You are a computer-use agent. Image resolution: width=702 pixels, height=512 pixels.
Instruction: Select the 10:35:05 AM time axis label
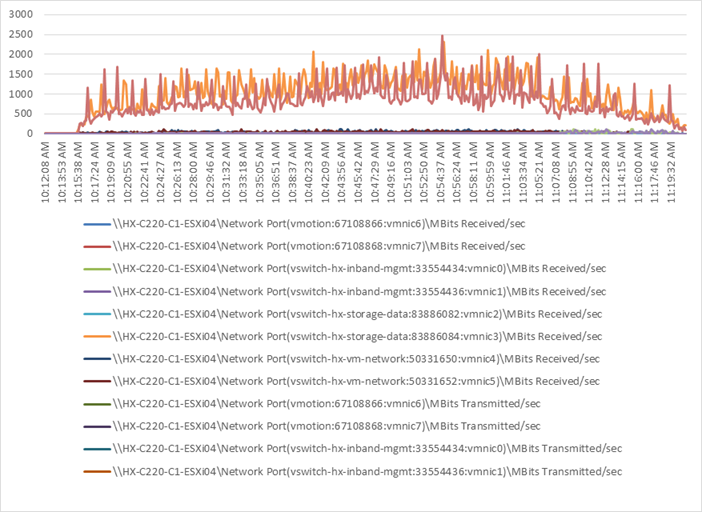[x=259, y=172]
